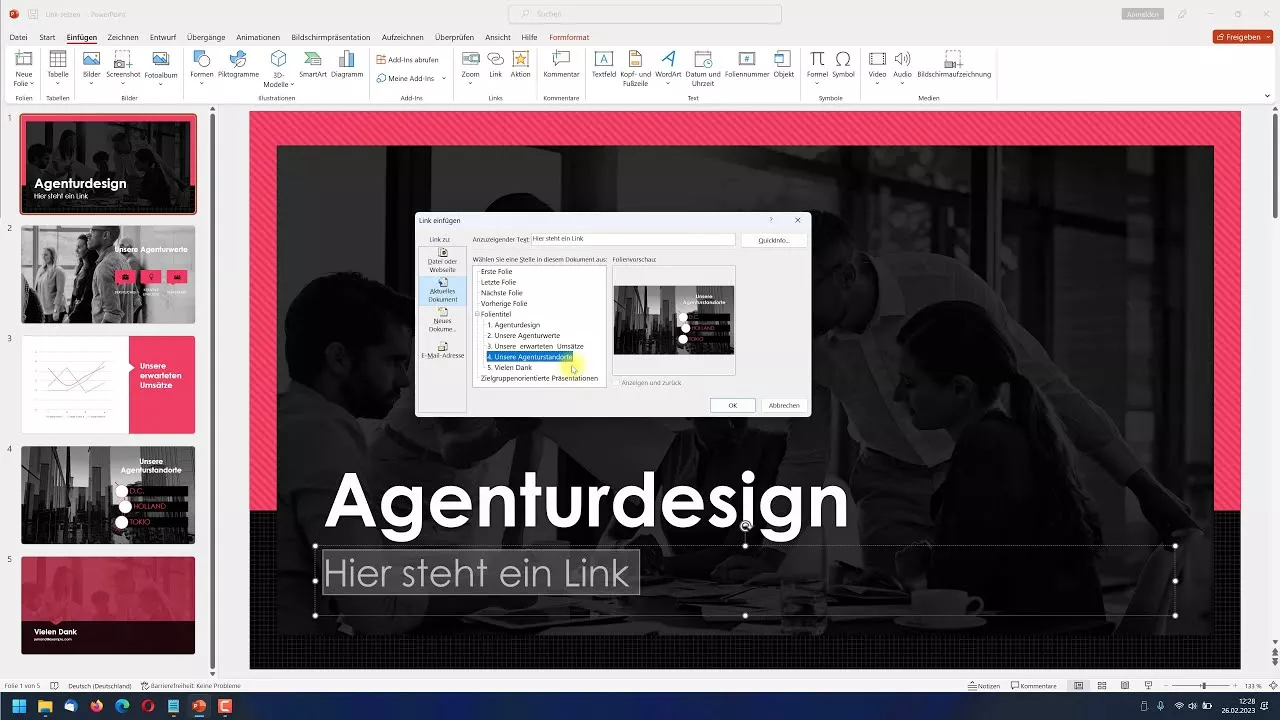
Task: Click the Textfeld icon
Action: coord(604,59)
